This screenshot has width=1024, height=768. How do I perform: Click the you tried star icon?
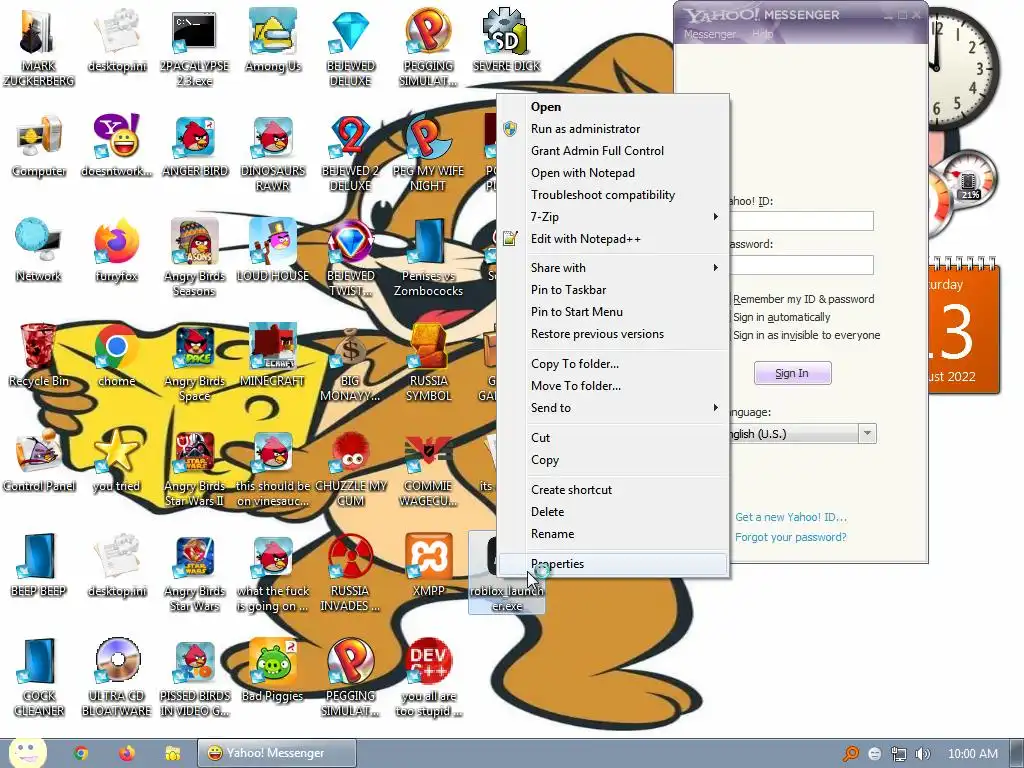click(117, 453)
